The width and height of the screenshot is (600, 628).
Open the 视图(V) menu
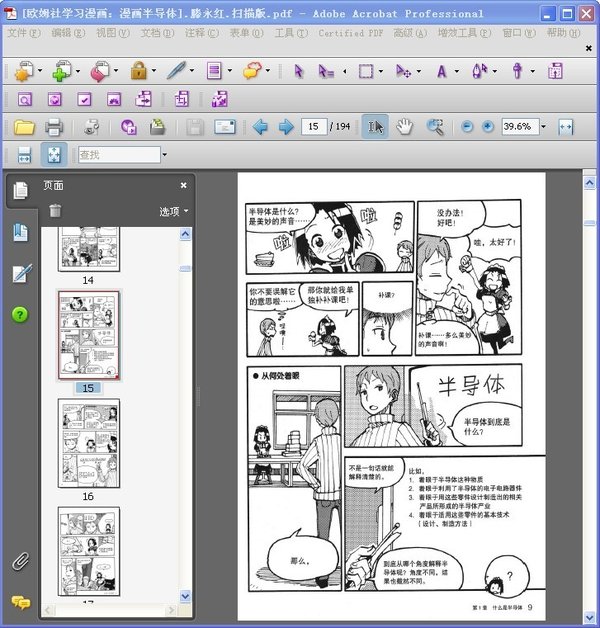113,33
